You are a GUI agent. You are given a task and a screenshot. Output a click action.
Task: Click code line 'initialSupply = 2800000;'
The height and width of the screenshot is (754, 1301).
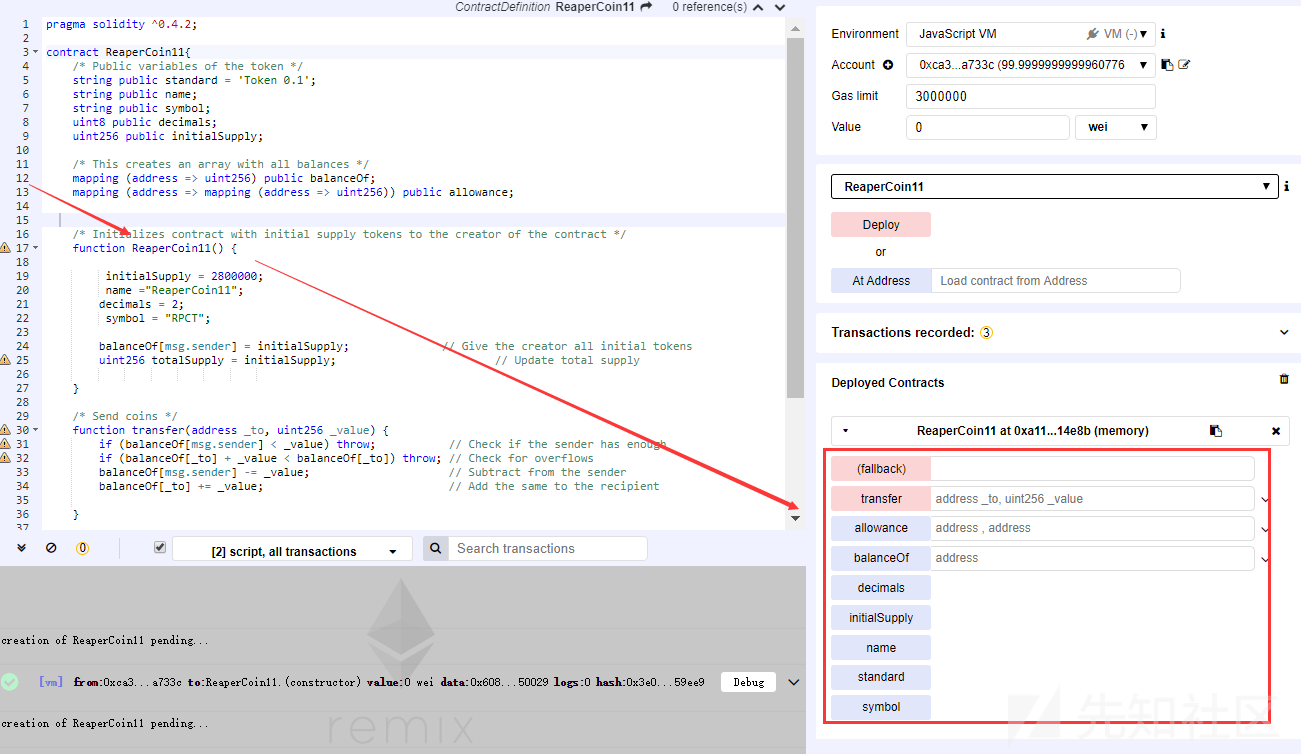pos(184,276)
